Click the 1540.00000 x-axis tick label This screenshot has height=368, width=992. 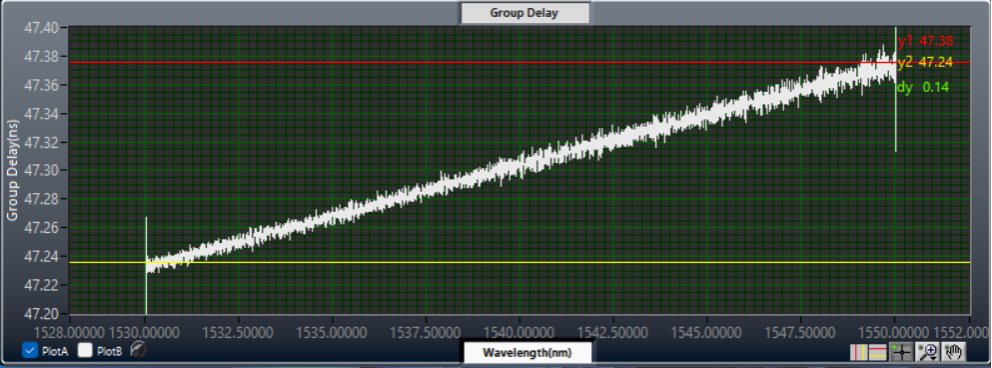519,332
